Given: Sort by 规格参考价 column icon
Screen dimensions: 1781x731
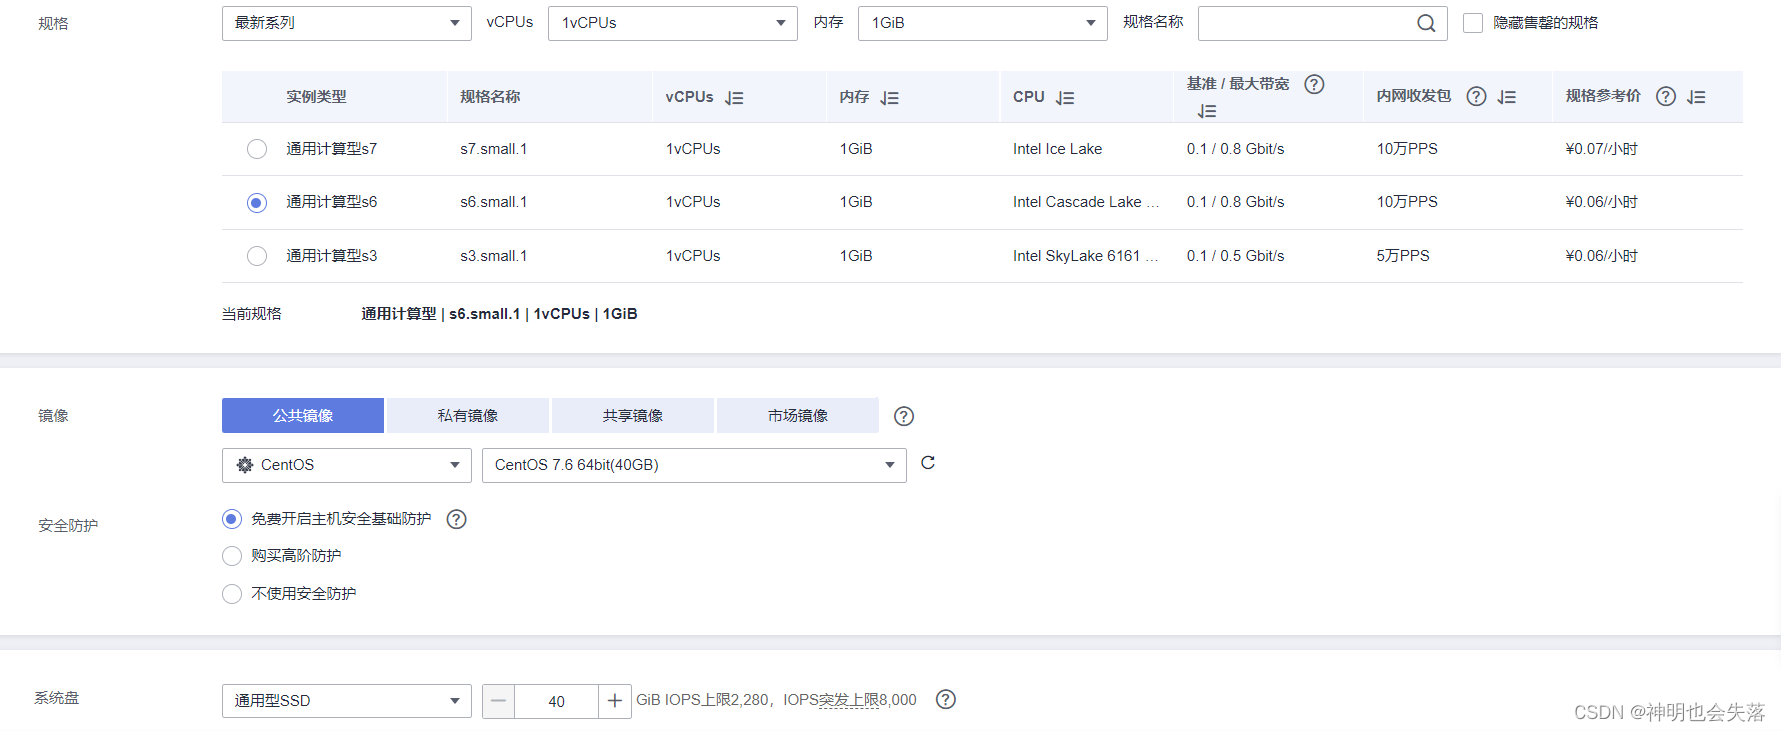Looking at the screenshot, I should coord(1696,97).
